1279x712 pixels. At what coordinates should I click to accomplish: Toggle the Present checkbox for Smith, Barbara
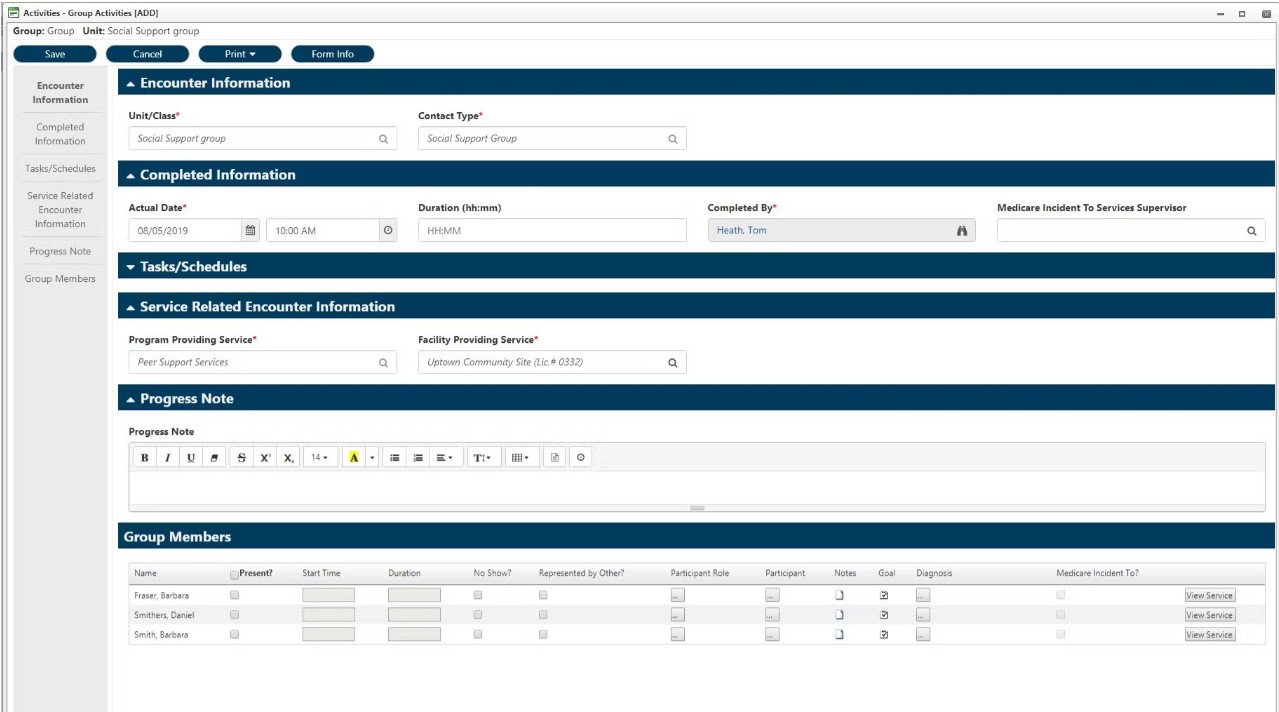click(x=234, y=634)
